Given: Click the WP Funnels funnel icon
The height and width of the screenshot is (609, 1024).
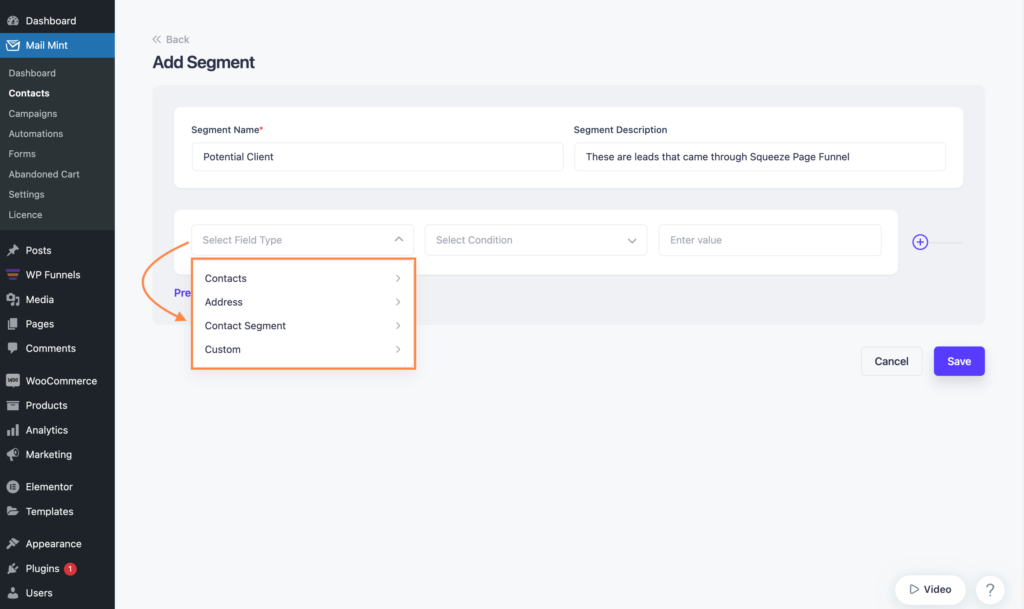Looking at the screenshot, I should click(15, 274).
